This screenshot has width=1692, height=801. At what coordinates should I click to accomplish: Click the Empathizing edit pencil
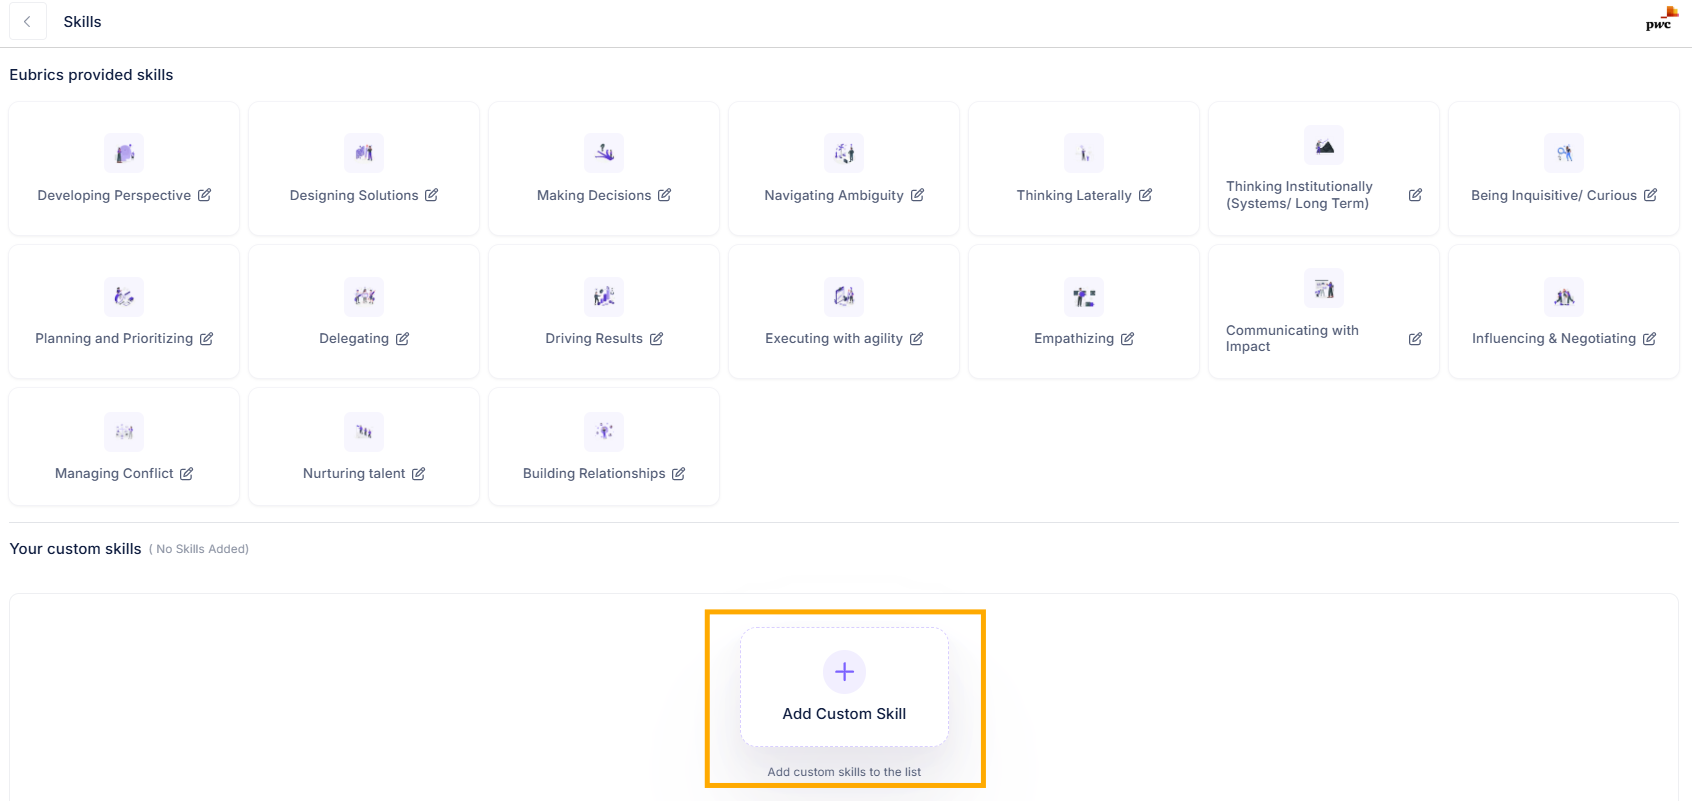click(x=1127, y=339)
